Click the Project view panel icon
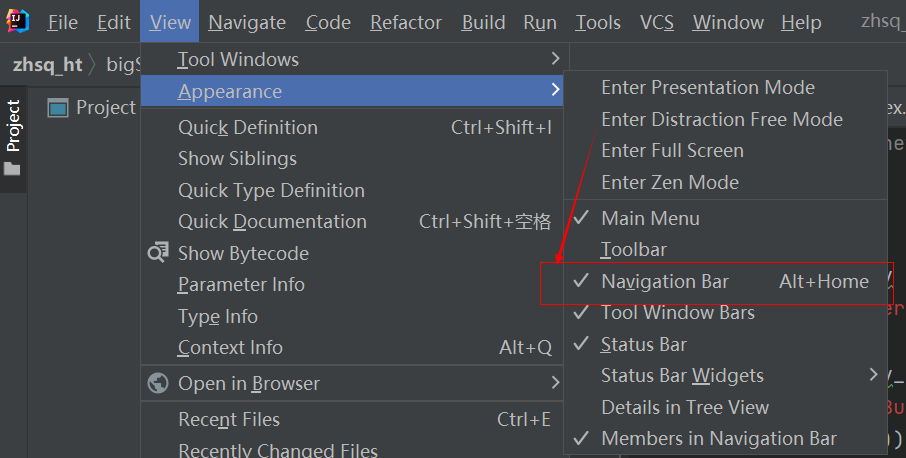Screen dimensions: 906x458 [58, 108]
